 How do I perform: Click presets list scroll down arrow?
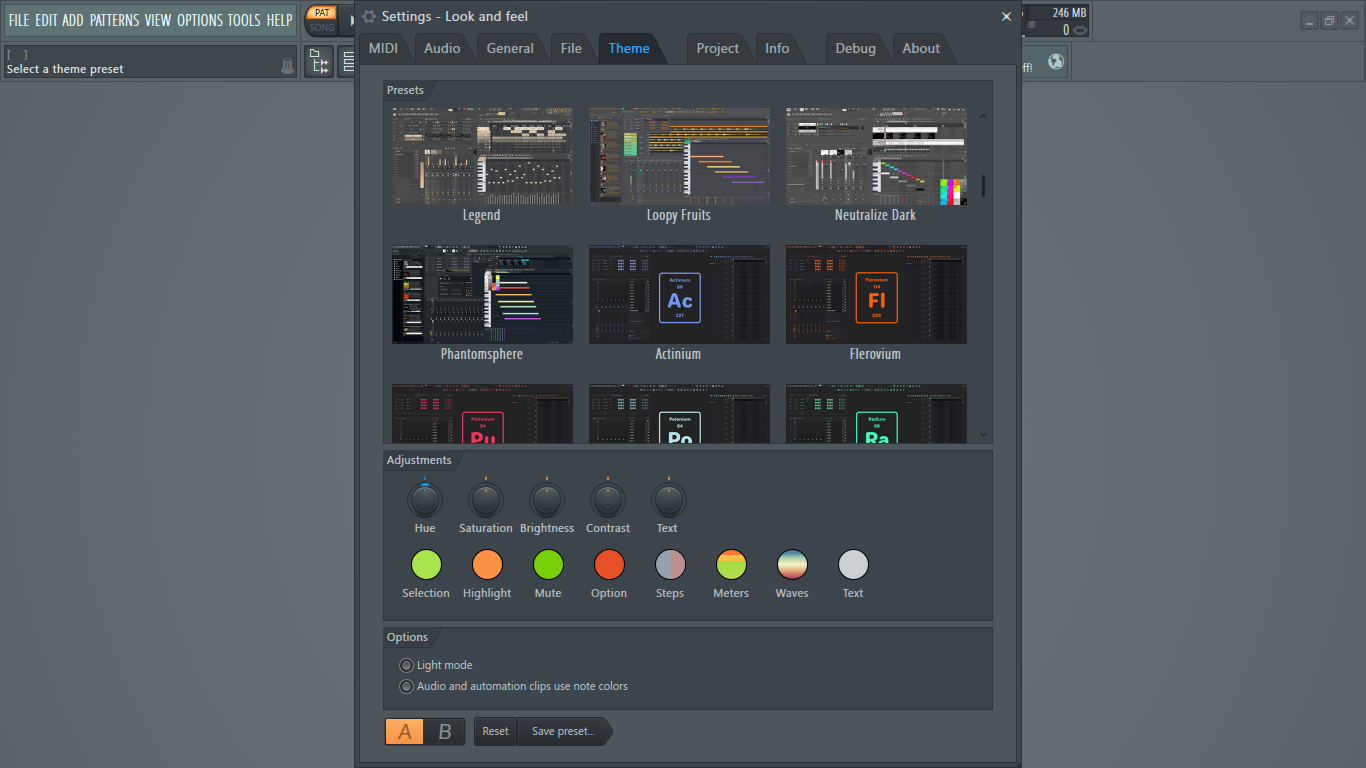(x=983, y=435)
